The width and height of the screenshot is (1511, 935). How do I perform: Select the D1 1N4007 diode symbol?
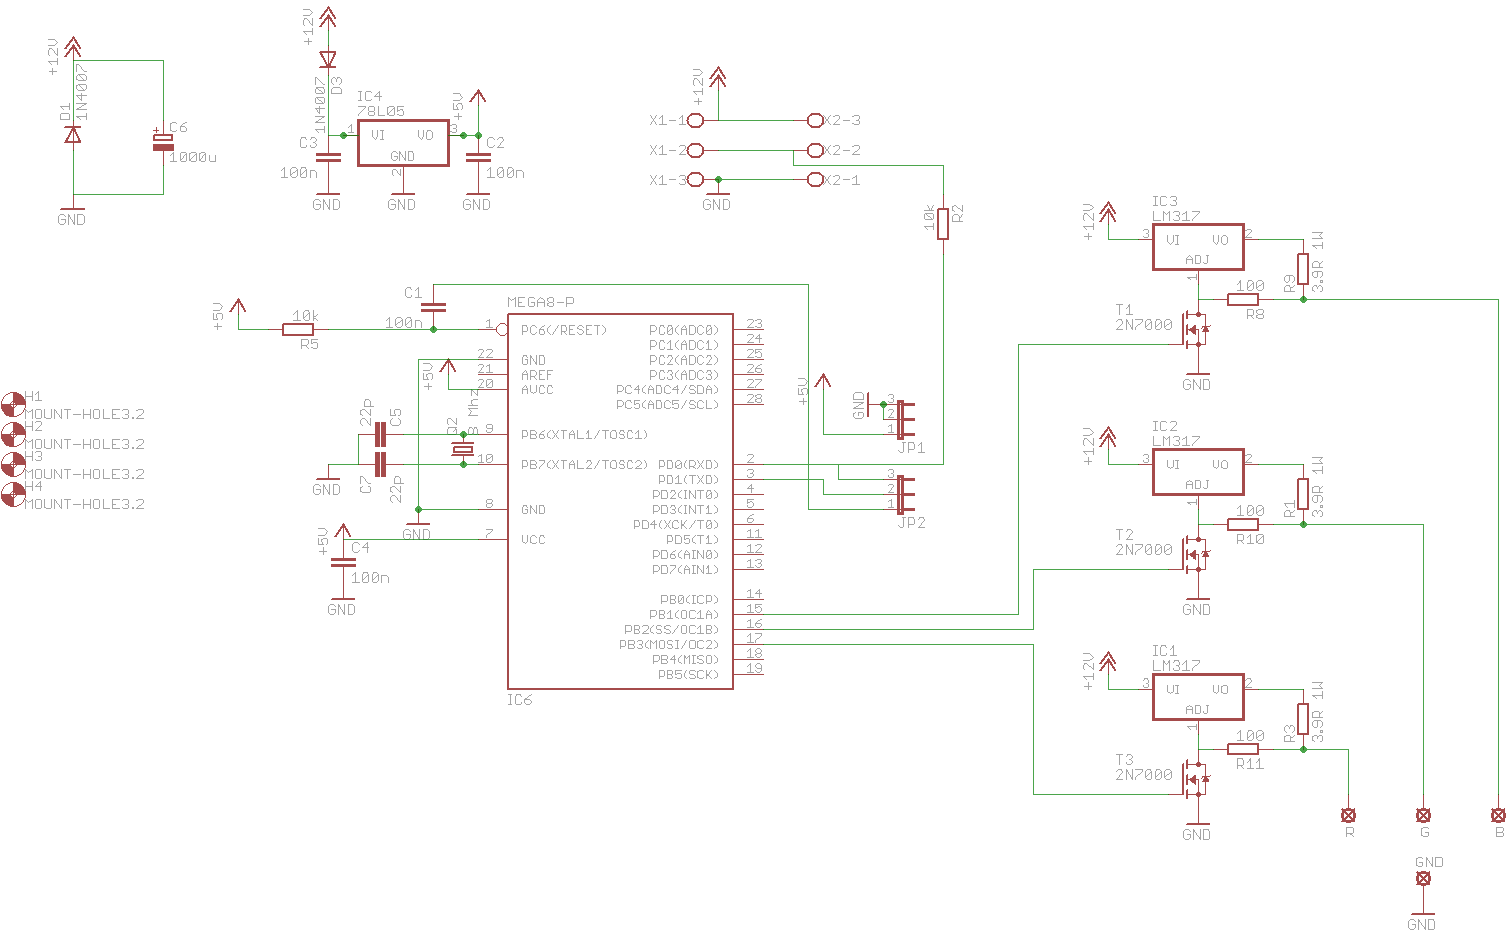click(x=72, y=133)
